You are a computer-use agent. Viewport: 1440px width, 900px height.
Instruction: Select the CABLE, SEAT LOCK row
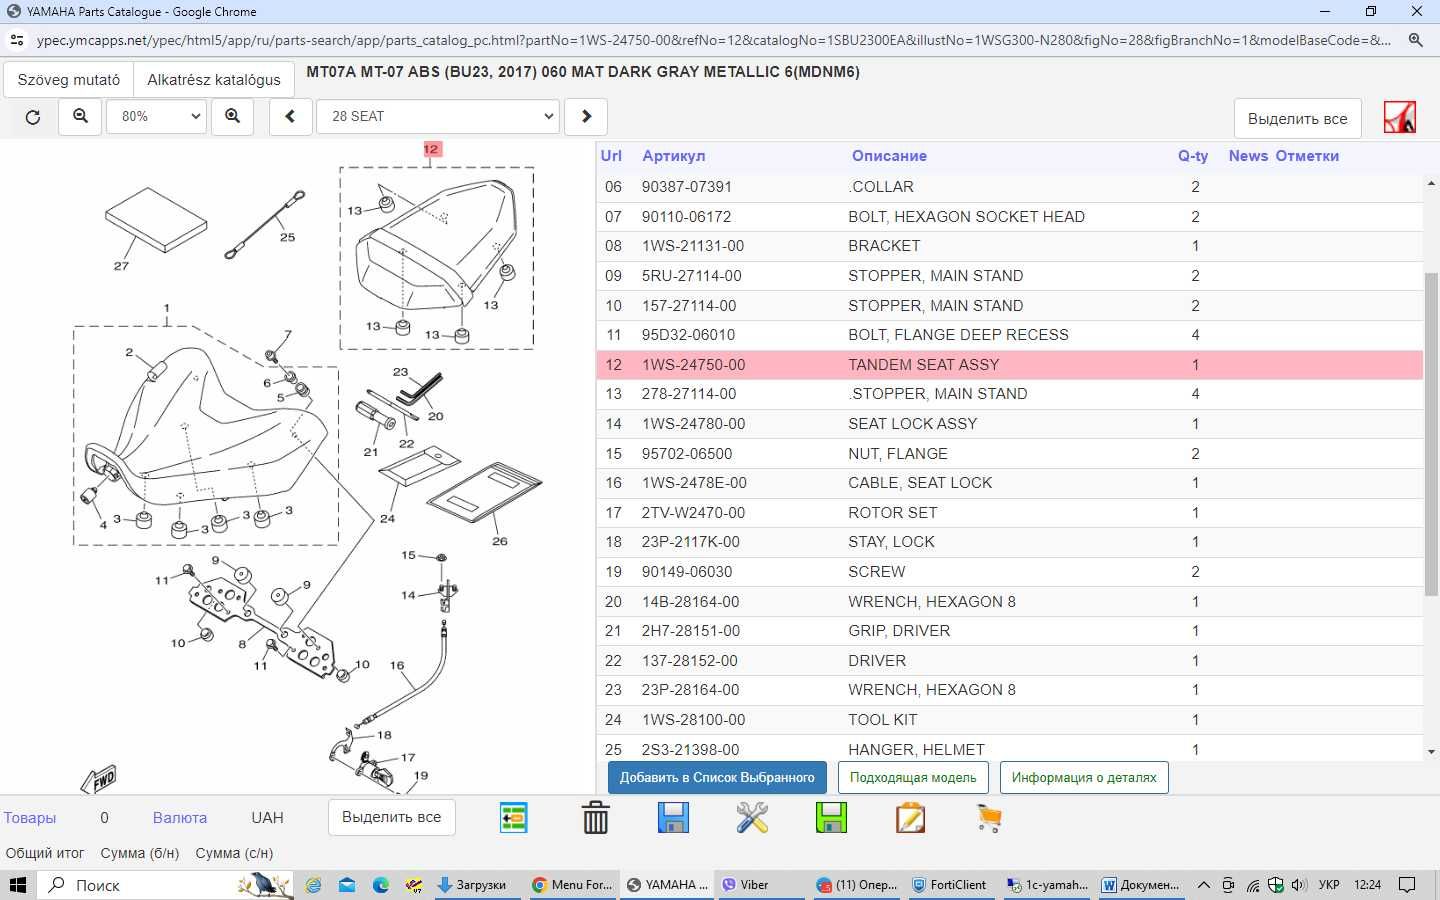tap(1009, 483)
